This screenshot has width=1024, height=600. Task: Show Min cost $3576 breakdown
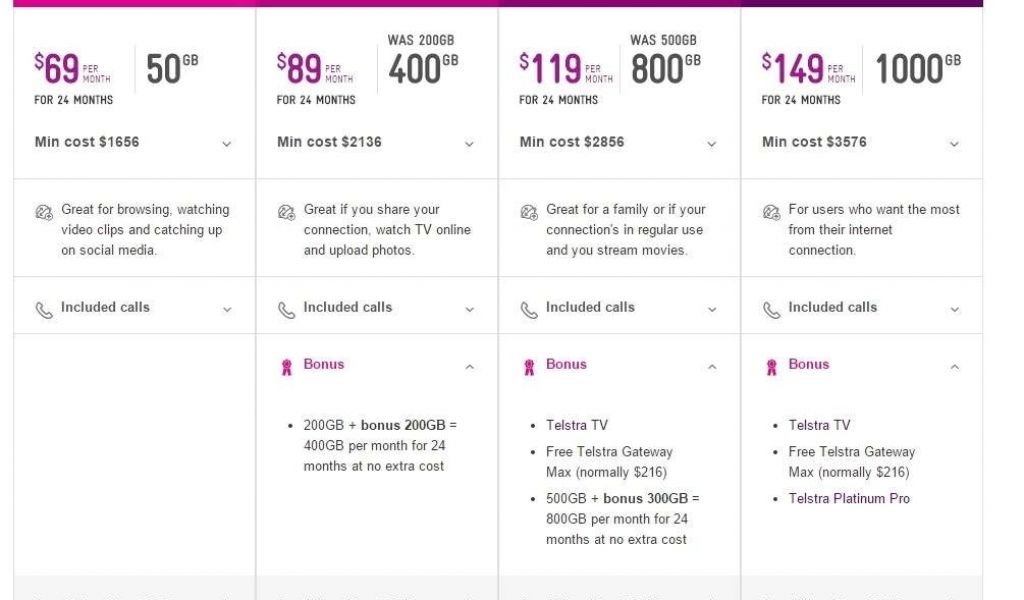954,144
